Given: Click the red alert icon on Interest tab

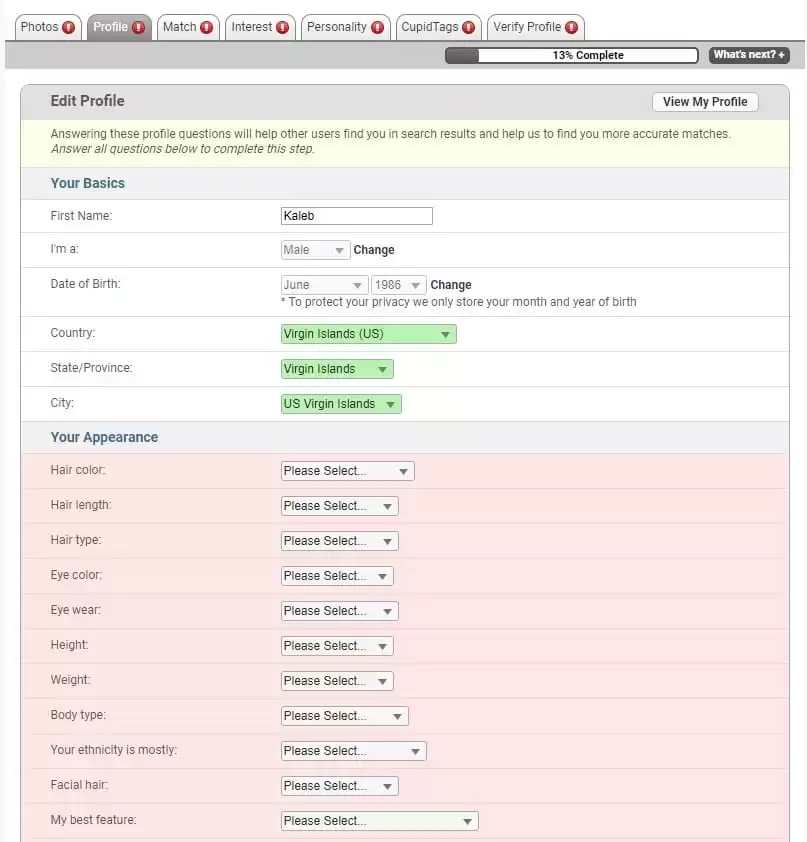Looking at the screenshot, I should pyautogui.click(x=282, y=27).
